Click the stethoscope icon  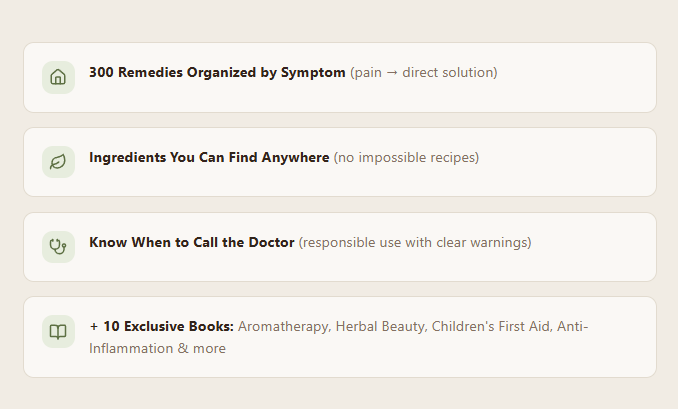point(58,246)
